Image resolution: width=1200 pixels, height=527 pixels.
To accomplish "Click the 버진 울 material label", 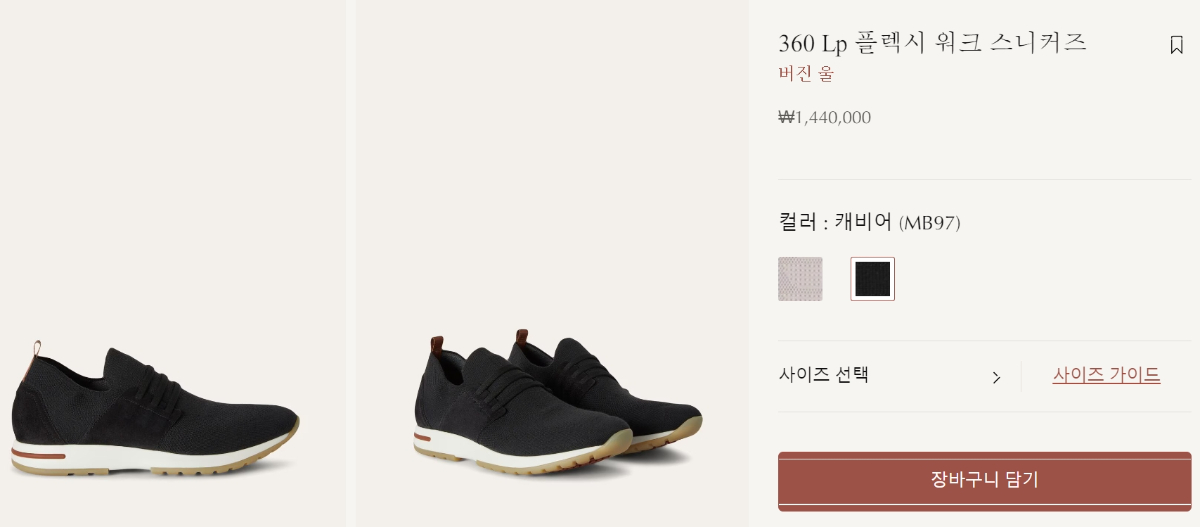I will (806, 74).
